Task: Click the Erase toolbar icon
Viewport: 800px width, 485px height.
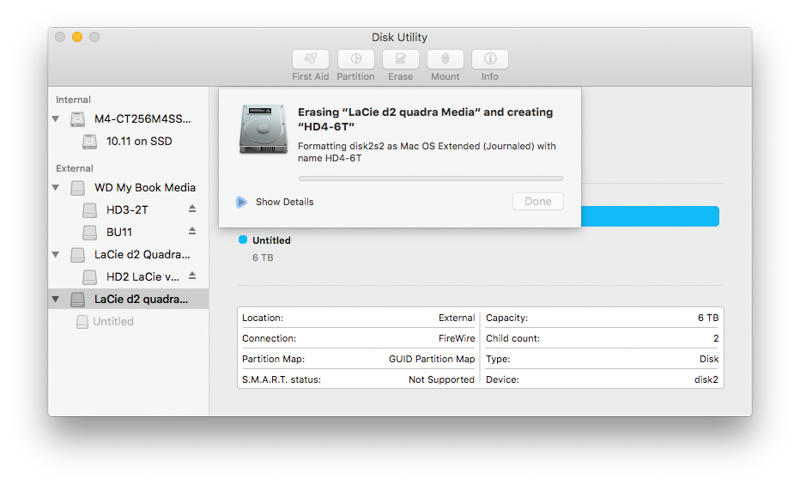Action: click(400, 59)
